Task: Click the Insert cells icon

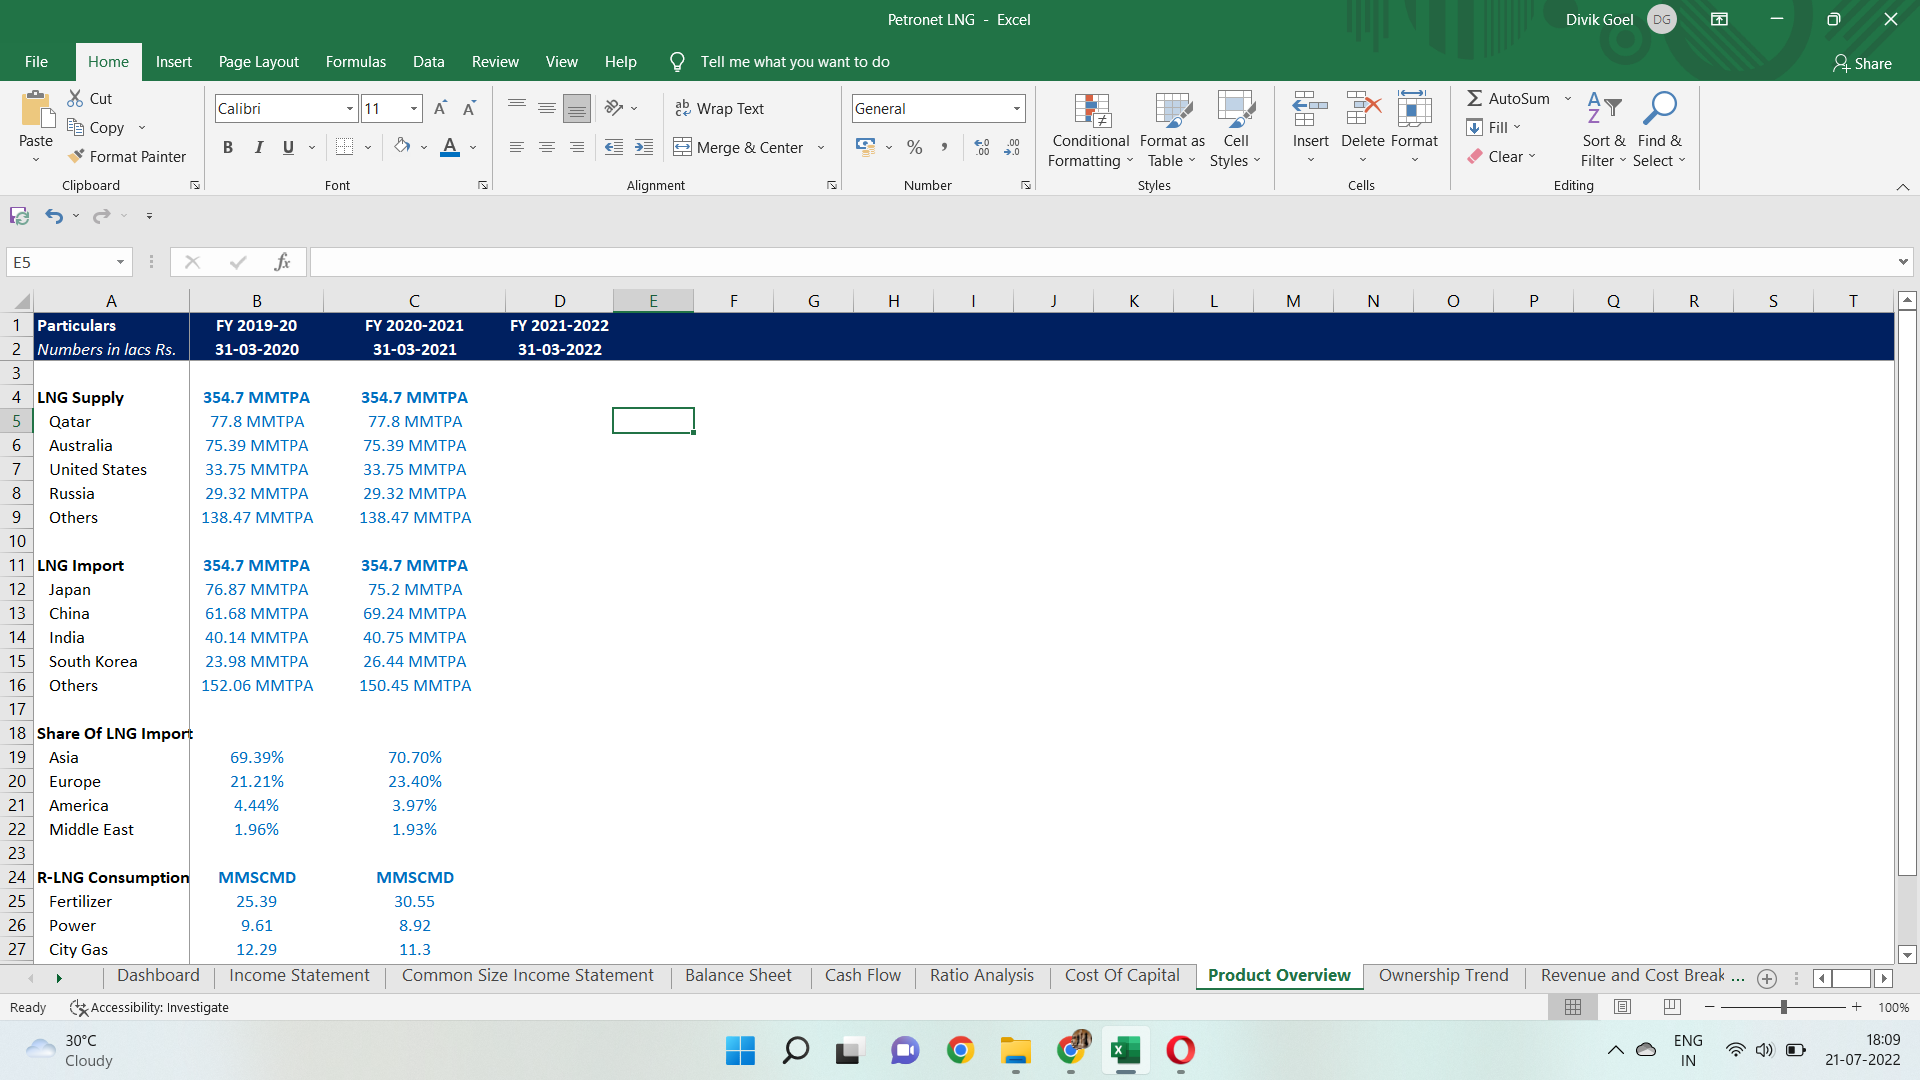Action: tap(1310, 108)
